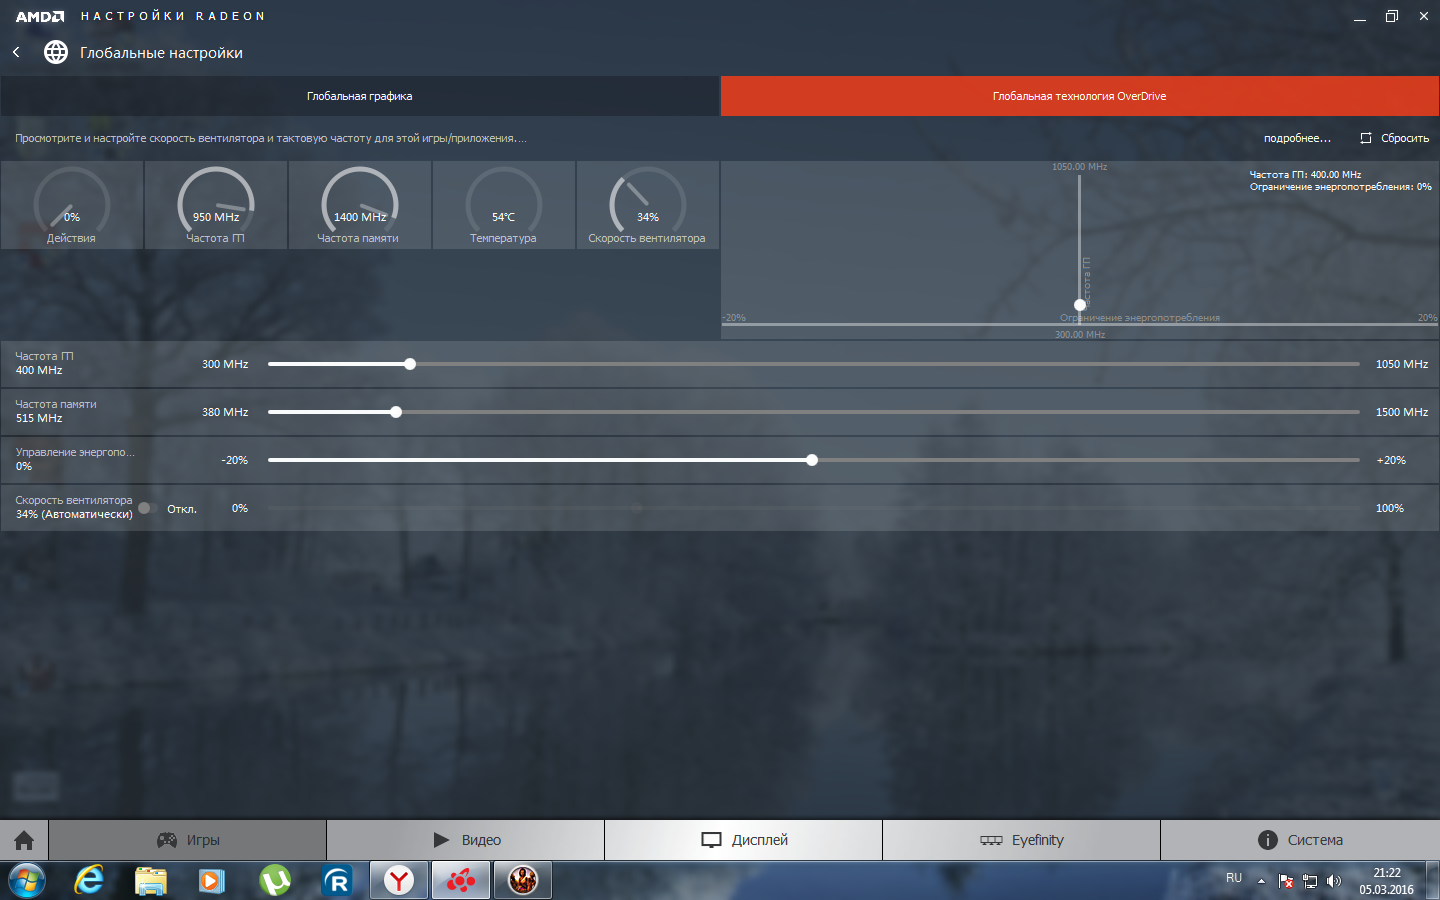
Task: Click the НАСТРОЙКИ RADEON window title
Action: tap(173, 16)
